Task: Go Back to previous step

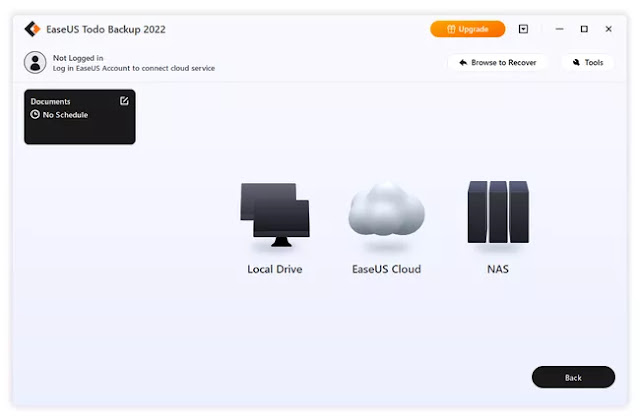Action: pyautogui.click(x=573, y=377)
